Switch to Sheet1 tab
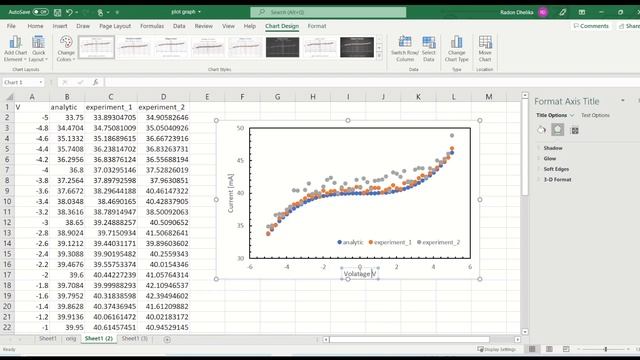This screenshot has width=640, height=360. 48,339
